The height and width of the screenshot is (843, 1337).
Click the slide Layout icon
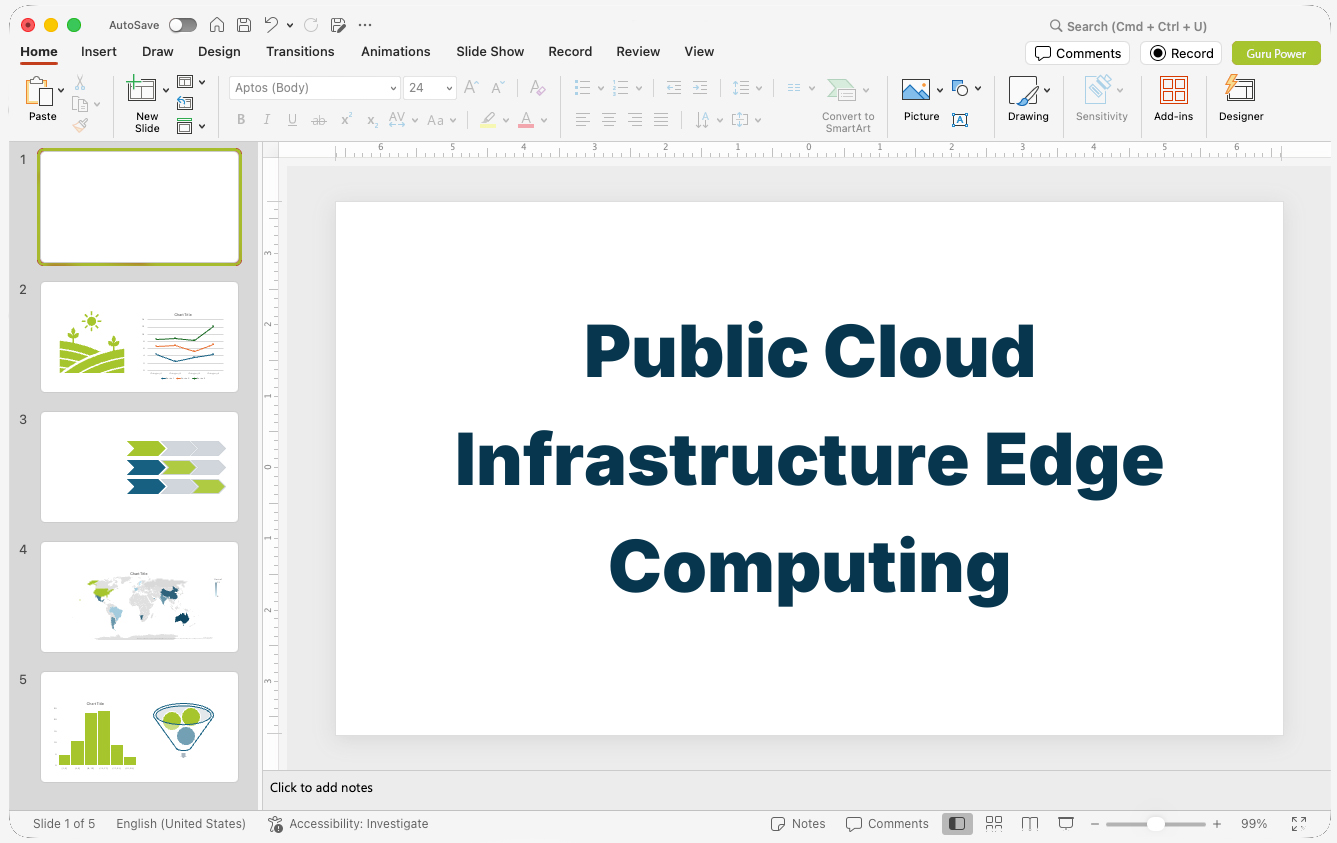[x=185, y=82]
